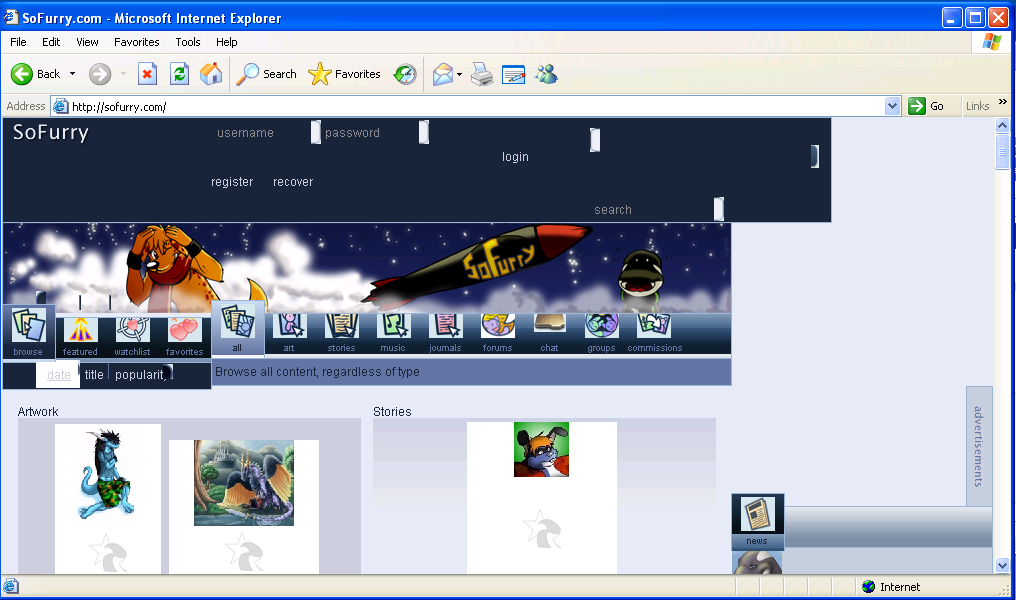
Task: Click the Go button
Action: [x=927, y=106]
